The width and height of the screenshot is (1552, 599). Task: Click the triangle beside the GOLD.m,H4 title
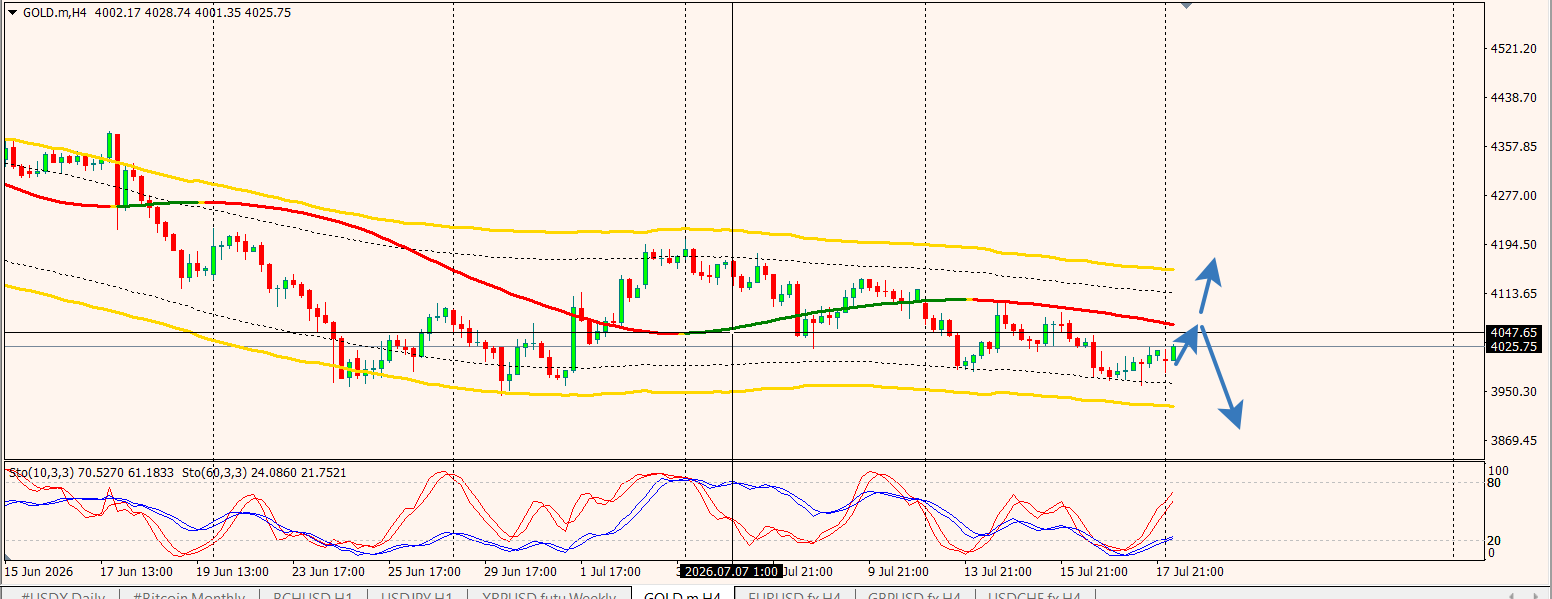(12, 13)
